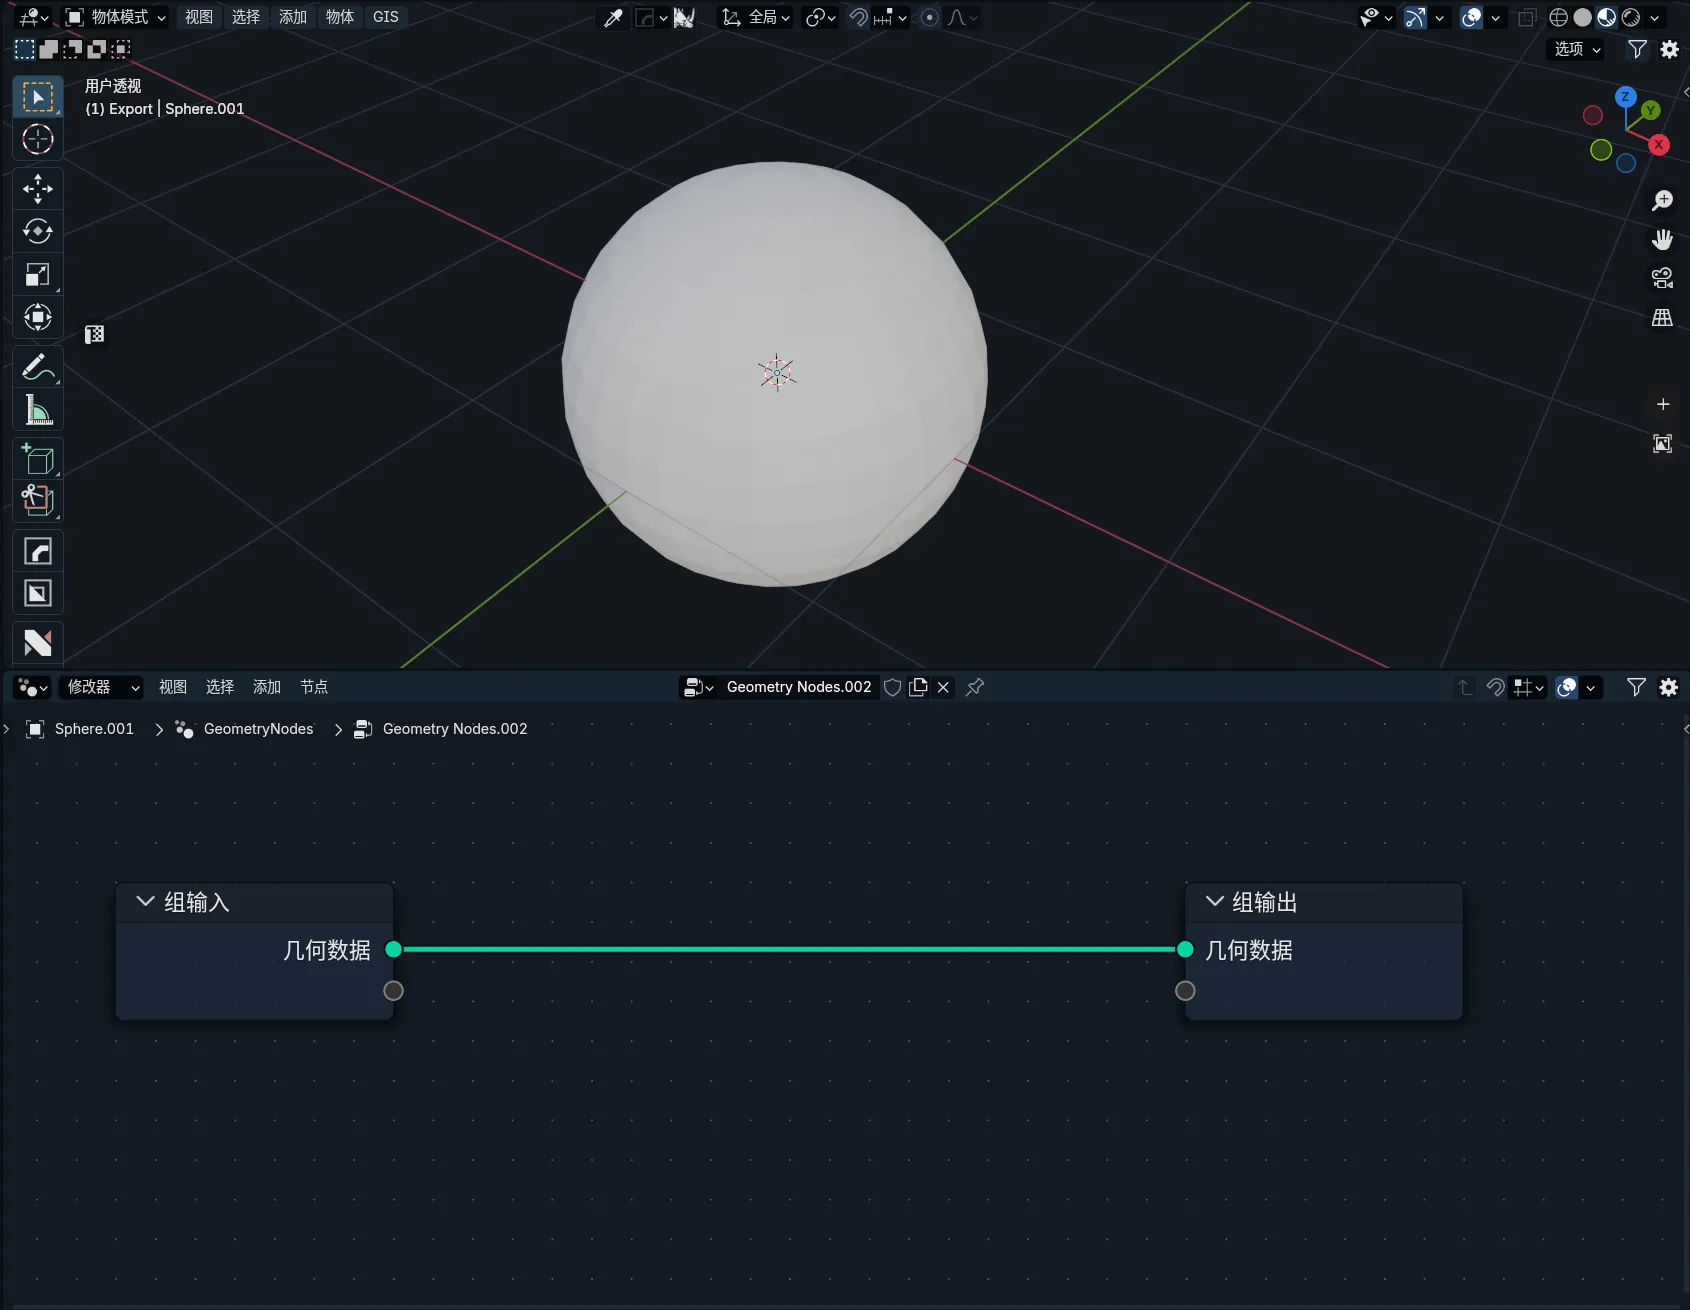Open viewport shading options dropdown
The image size is (1690, 1310).
pos(1655,17)
